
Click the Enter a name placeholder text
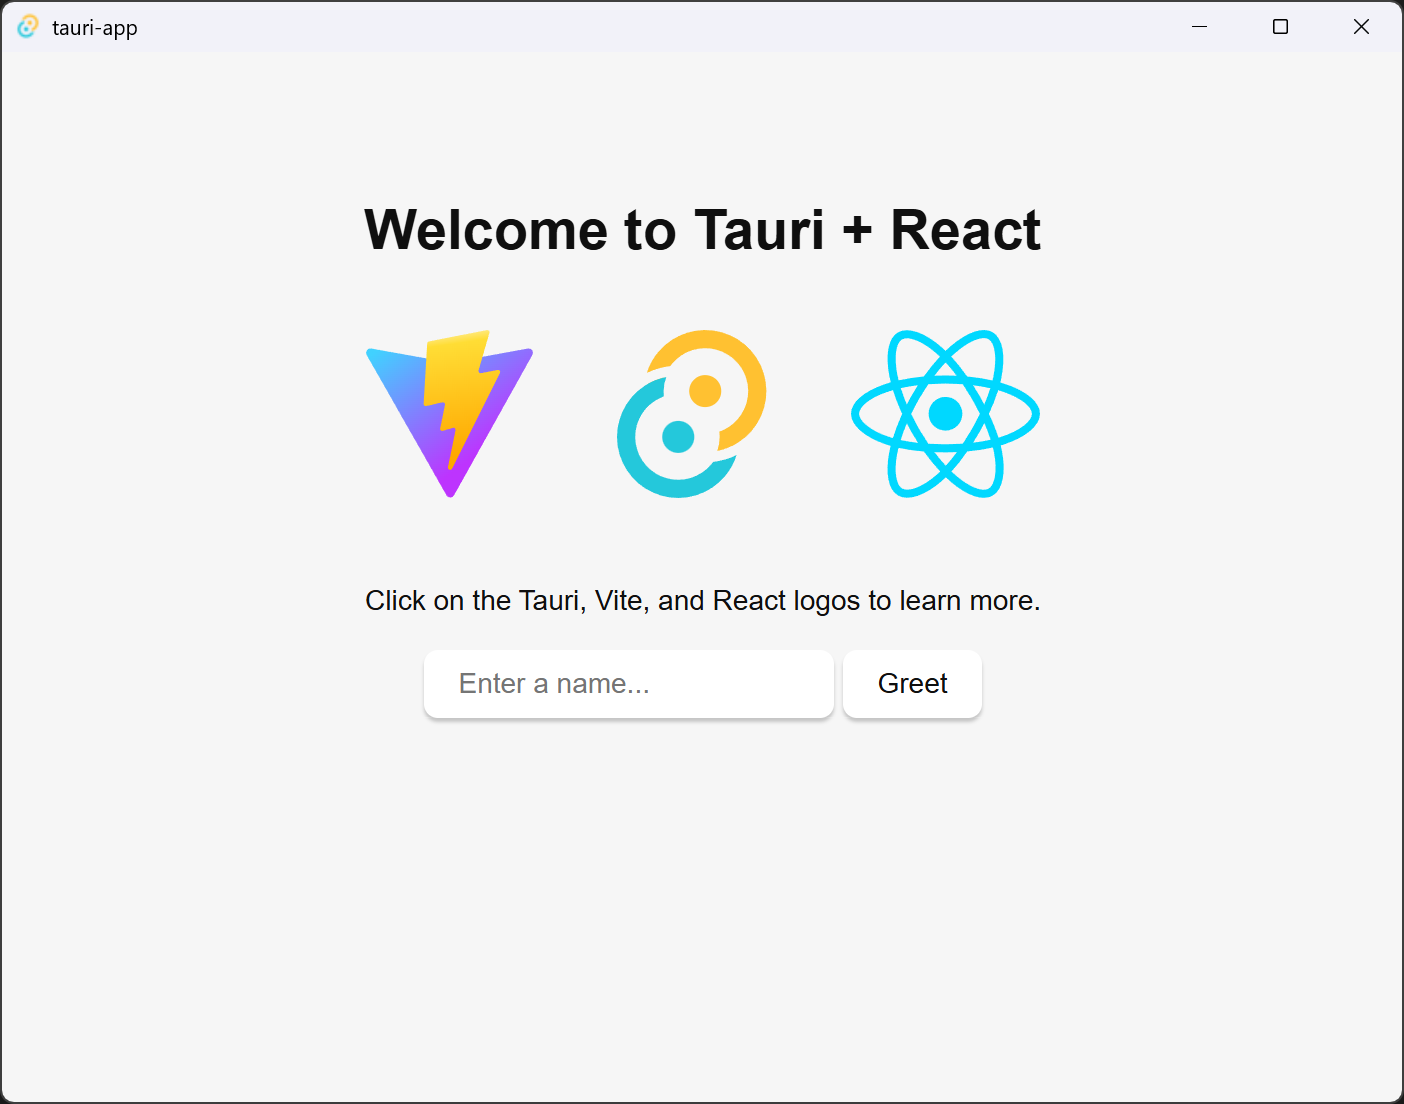554,684
